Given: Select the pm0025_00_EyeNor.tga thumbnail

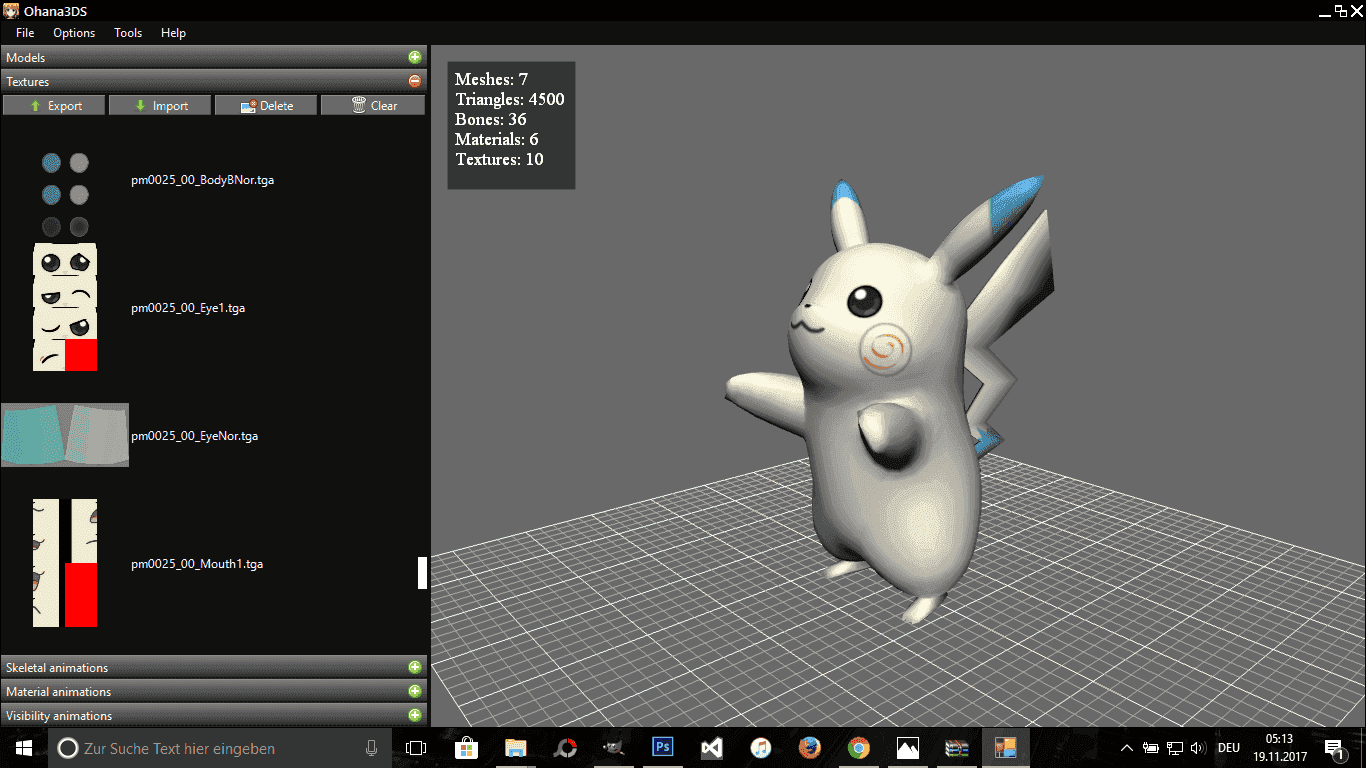Looking at the screenshot, I should tap(65, 435).
